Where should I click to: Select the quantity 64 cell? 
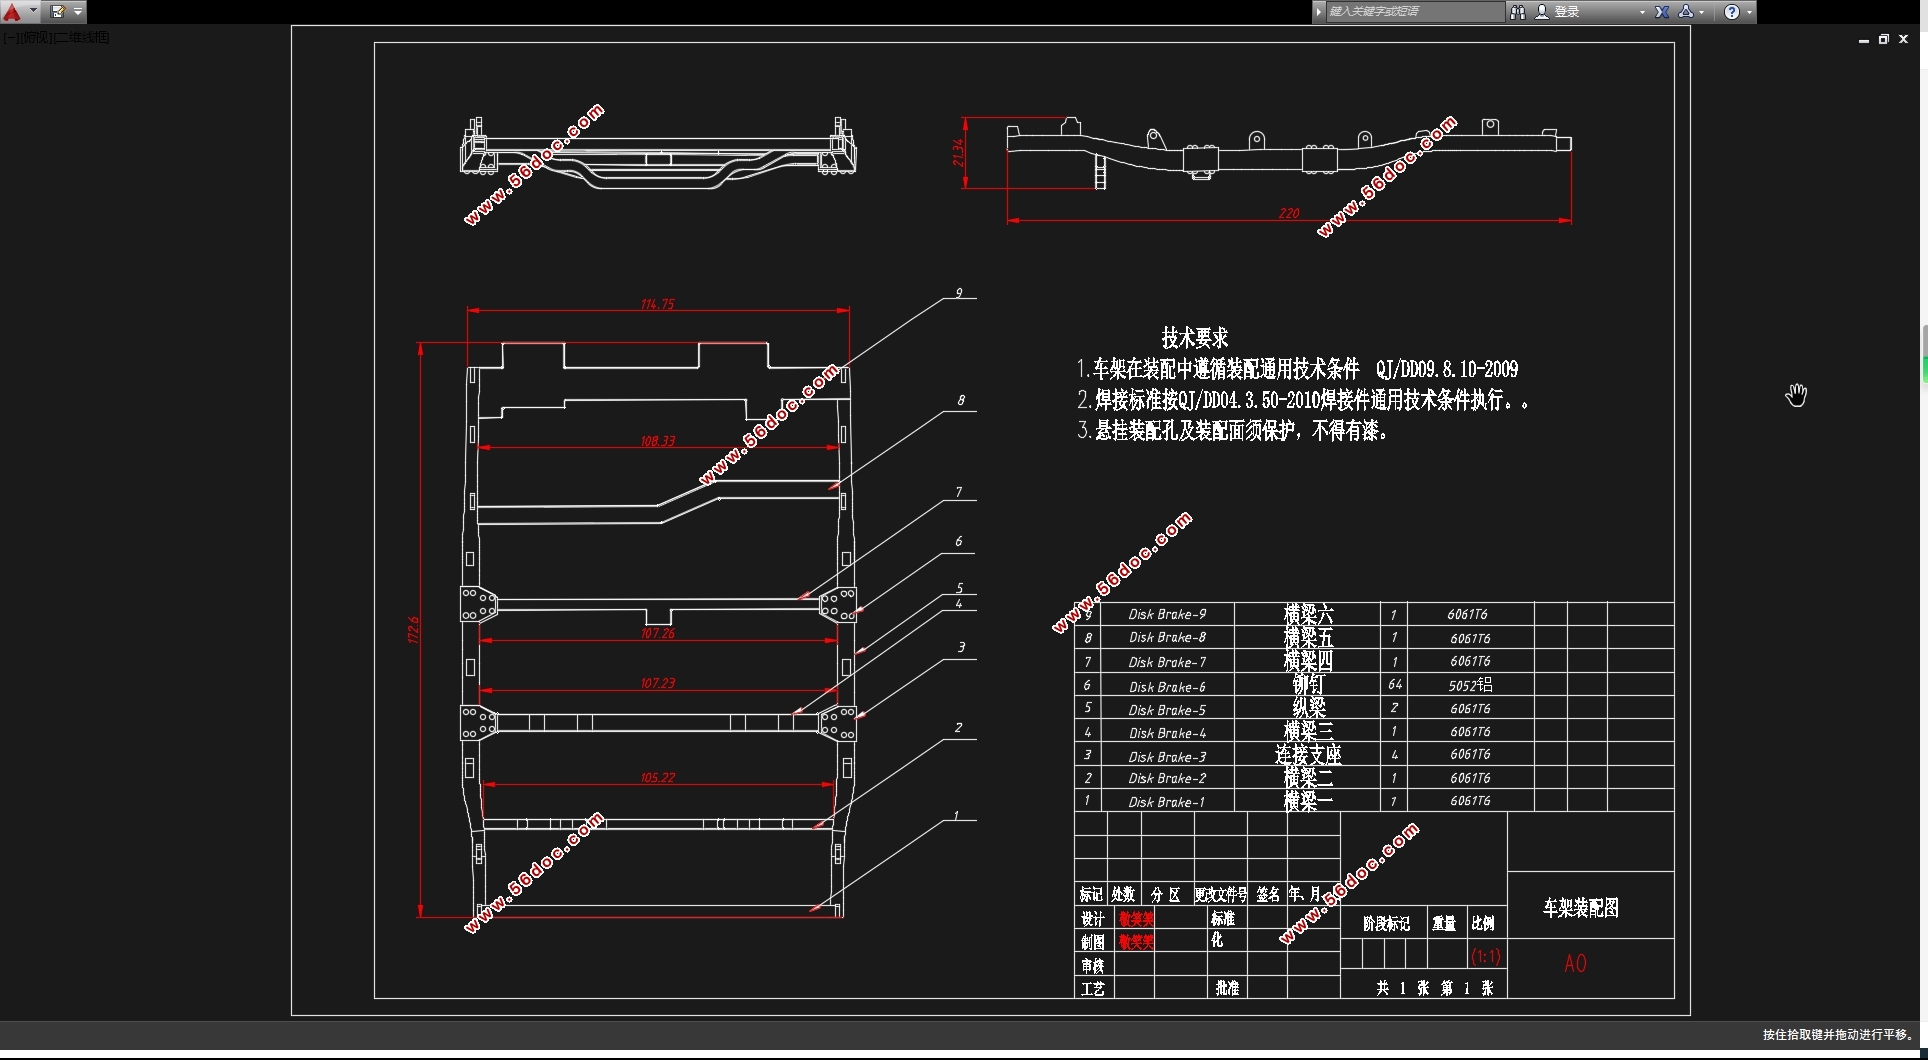click(1394, 685)
